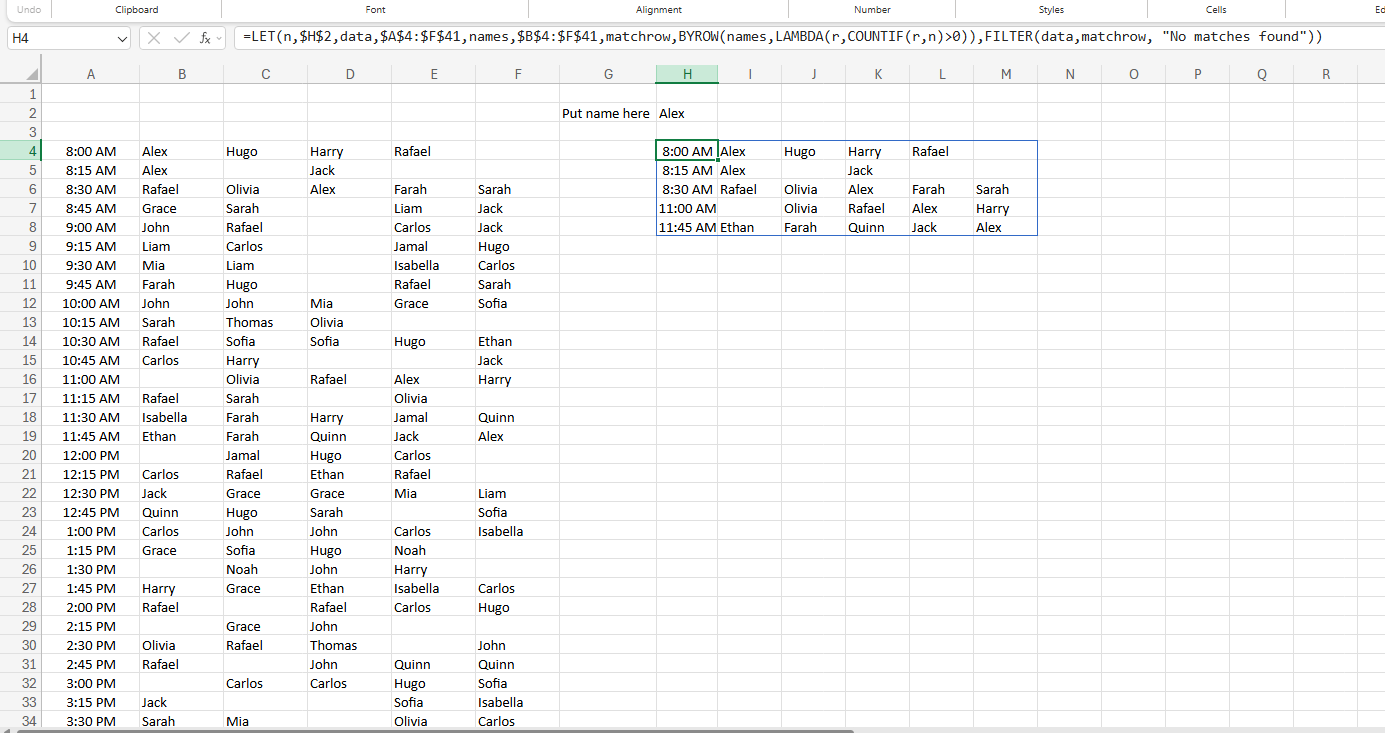Click the Enter checkmark icon in formula bar

coord(181,38)
